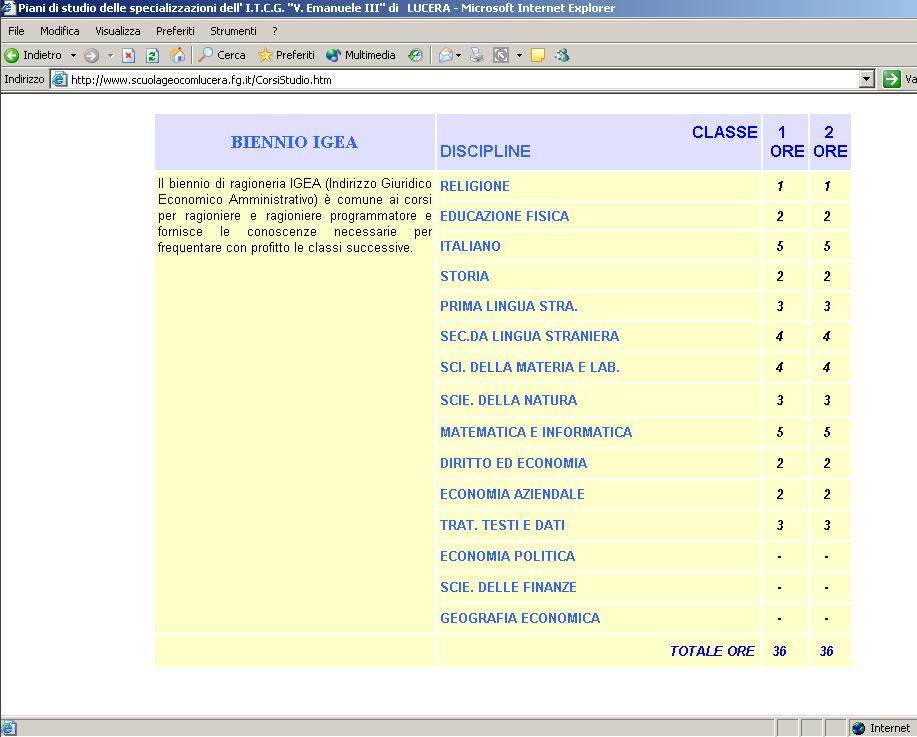
Task: Expand the Indietro history dropdown arrow
Action: click(x=73, y=55)
